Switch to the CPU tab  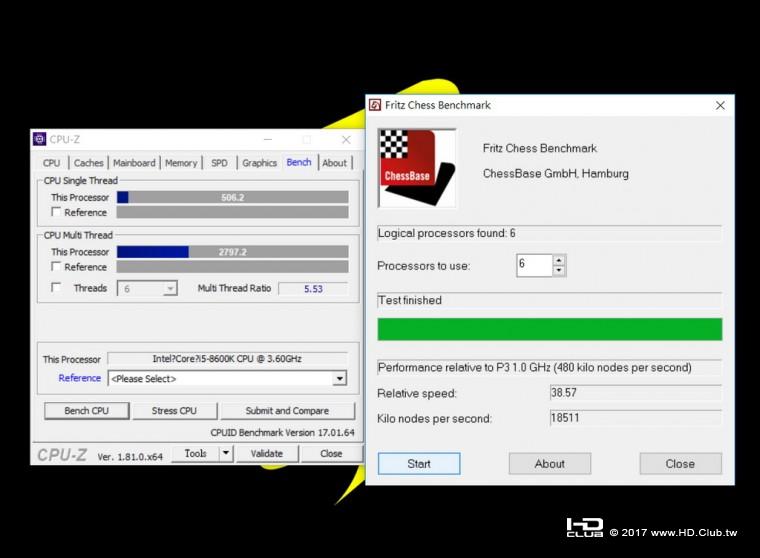click(51, 163)
